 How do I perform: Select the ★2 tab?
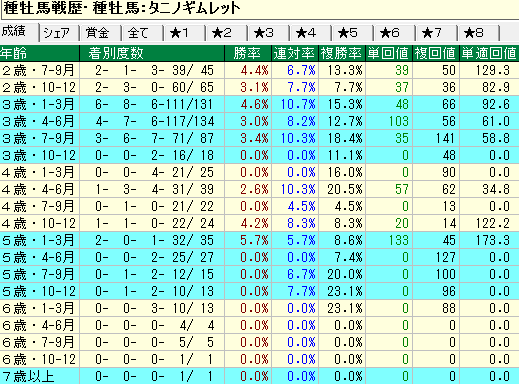(x=227, y=33)
